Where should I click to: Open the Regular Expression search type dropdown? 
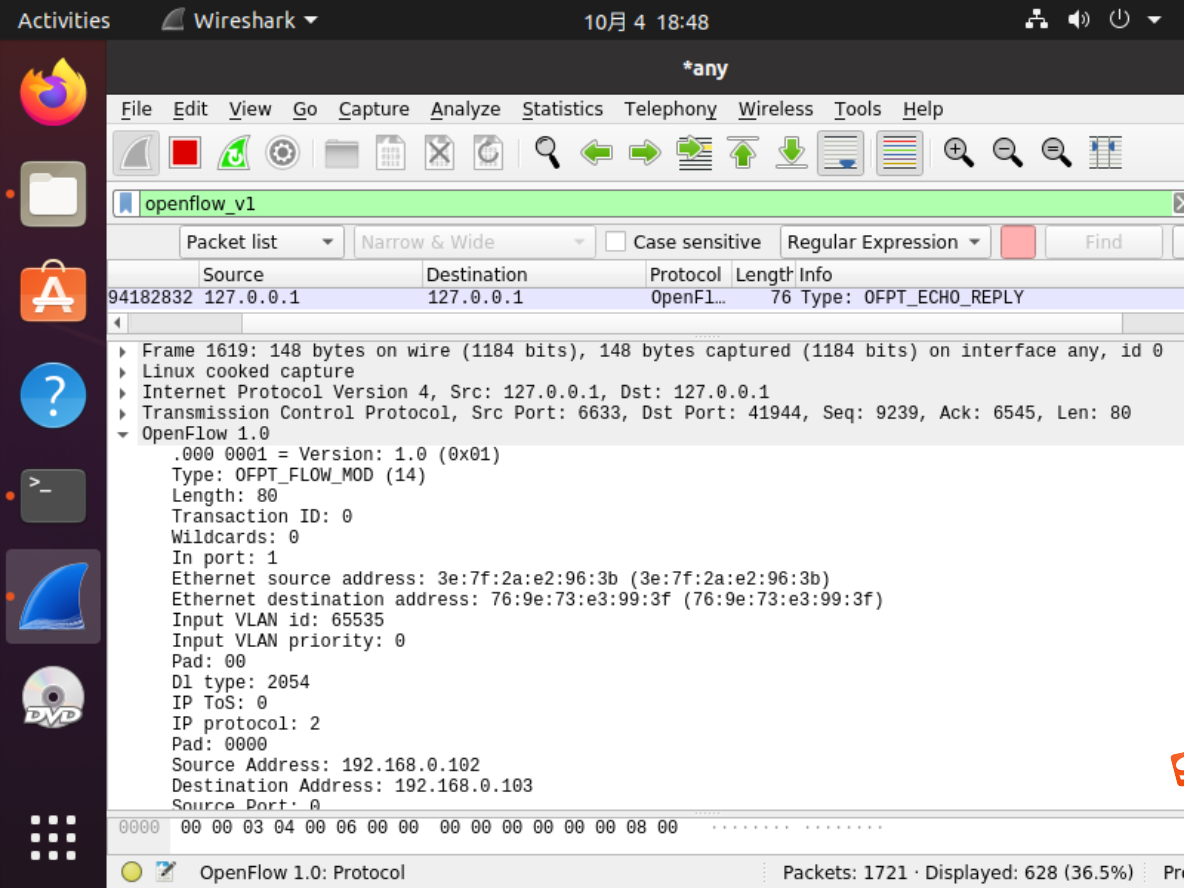[885, 242]
